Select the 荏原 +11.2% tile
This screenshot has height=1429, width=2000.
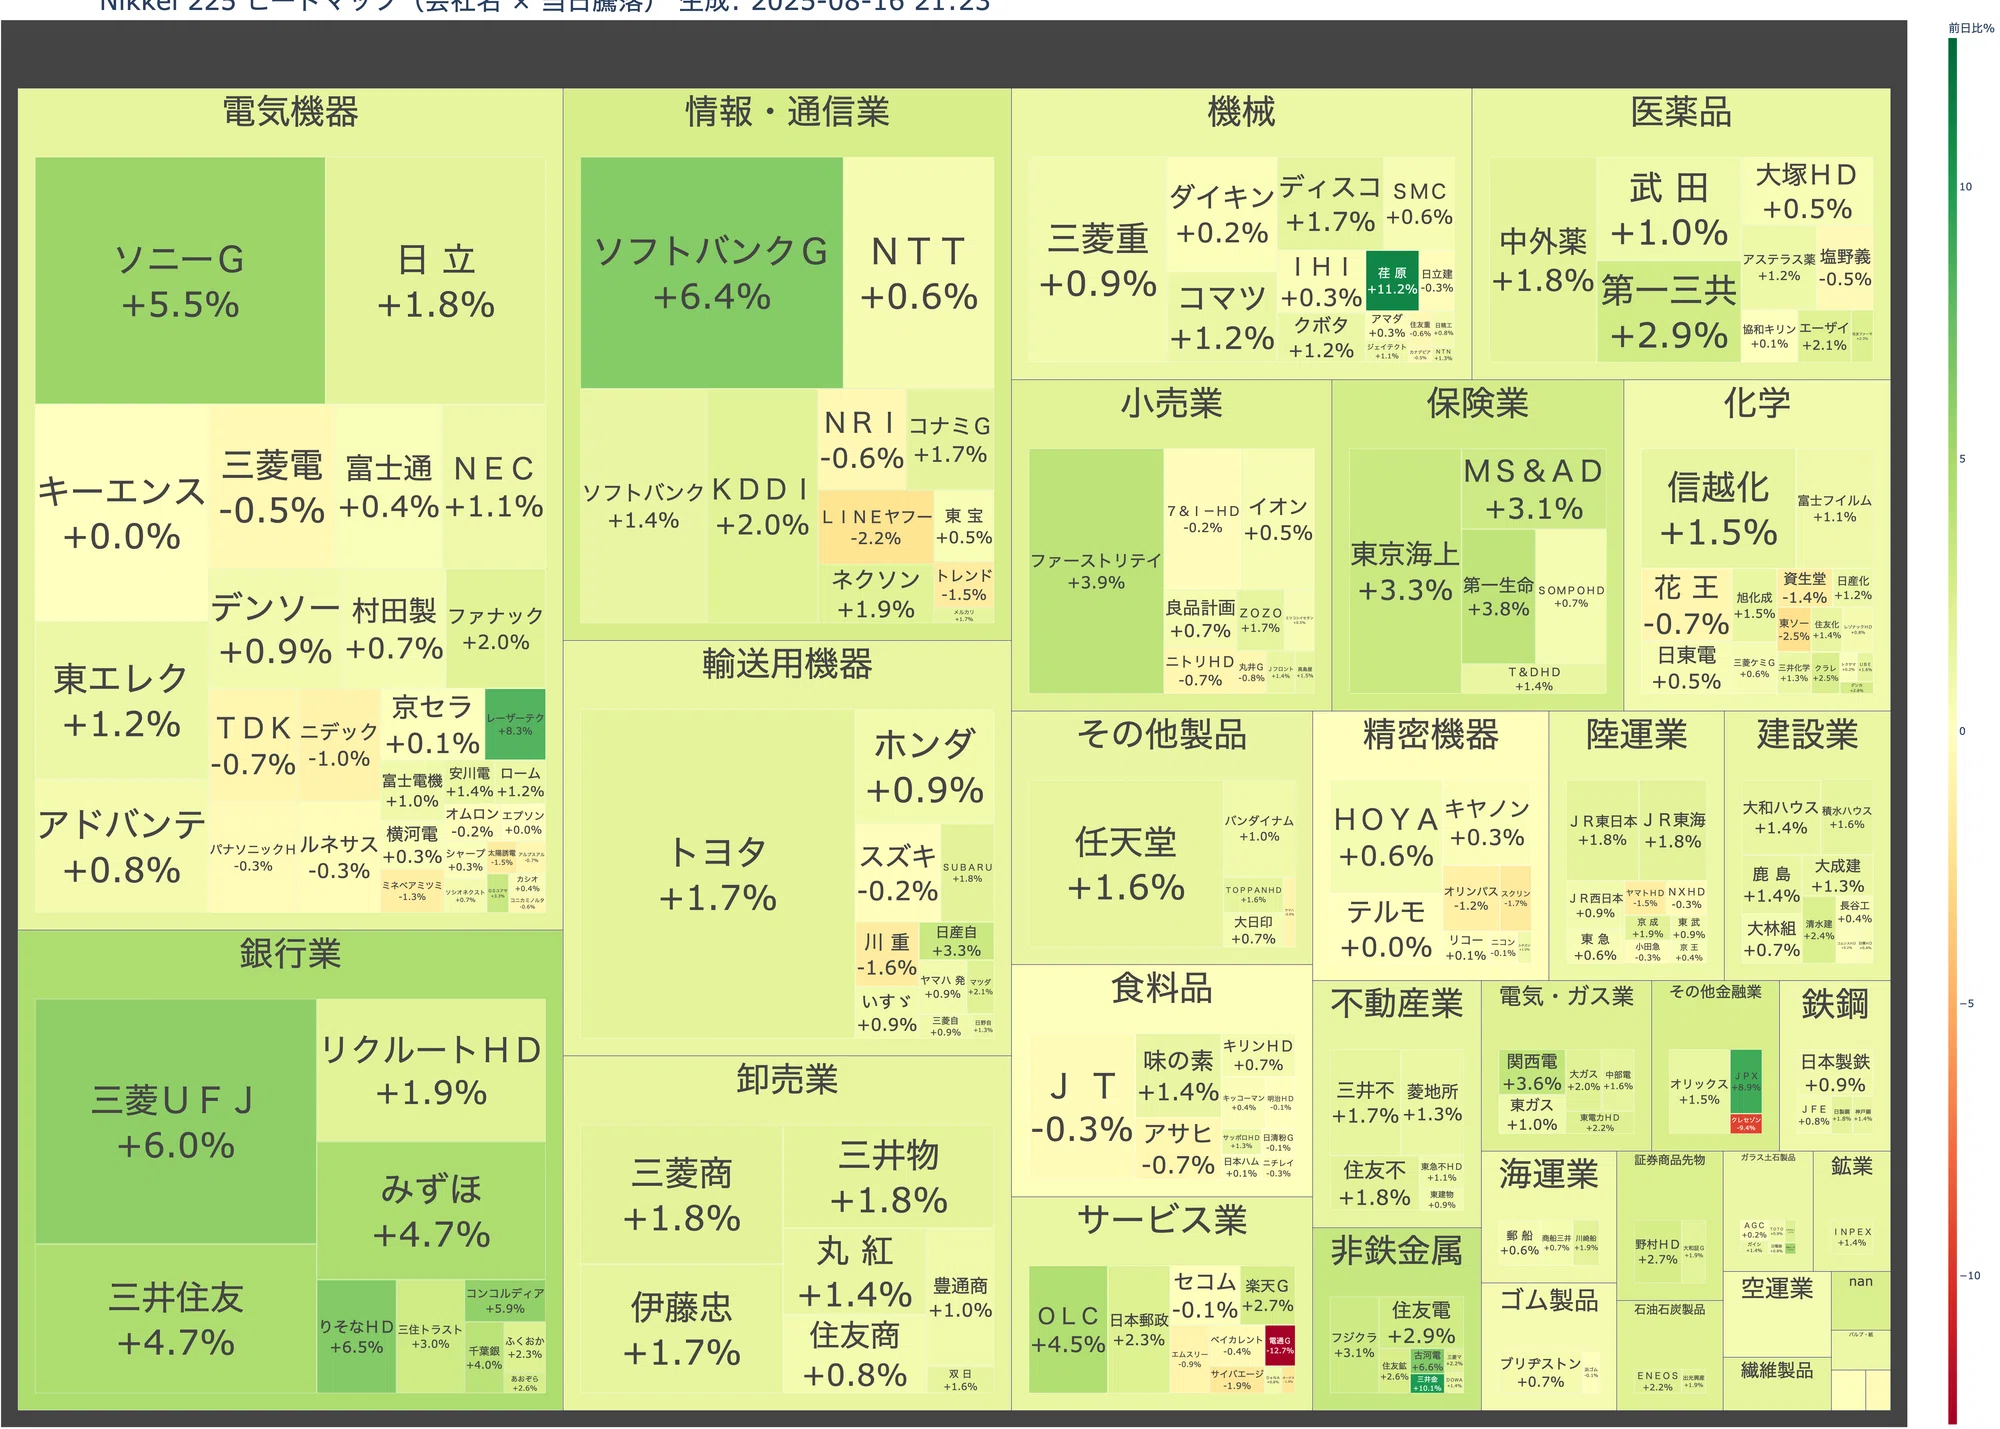pyautogui.click(x=1392, y=280)
